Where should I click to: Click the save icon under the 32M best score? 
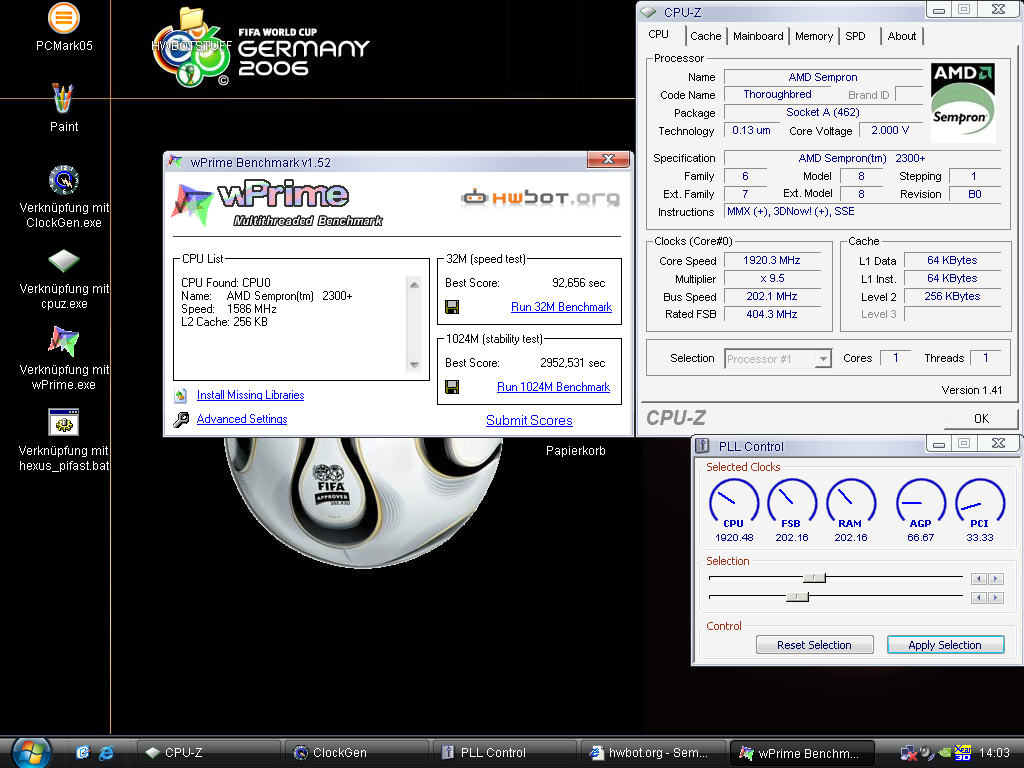point(452,307)
